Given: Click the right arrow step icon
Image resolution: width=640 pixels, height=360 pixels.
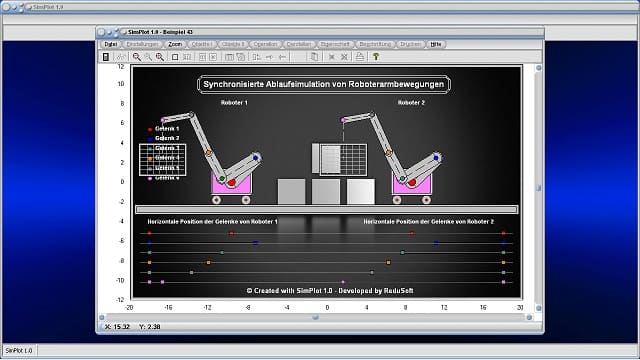Looking at the screenshot, I should click(269, 57).
